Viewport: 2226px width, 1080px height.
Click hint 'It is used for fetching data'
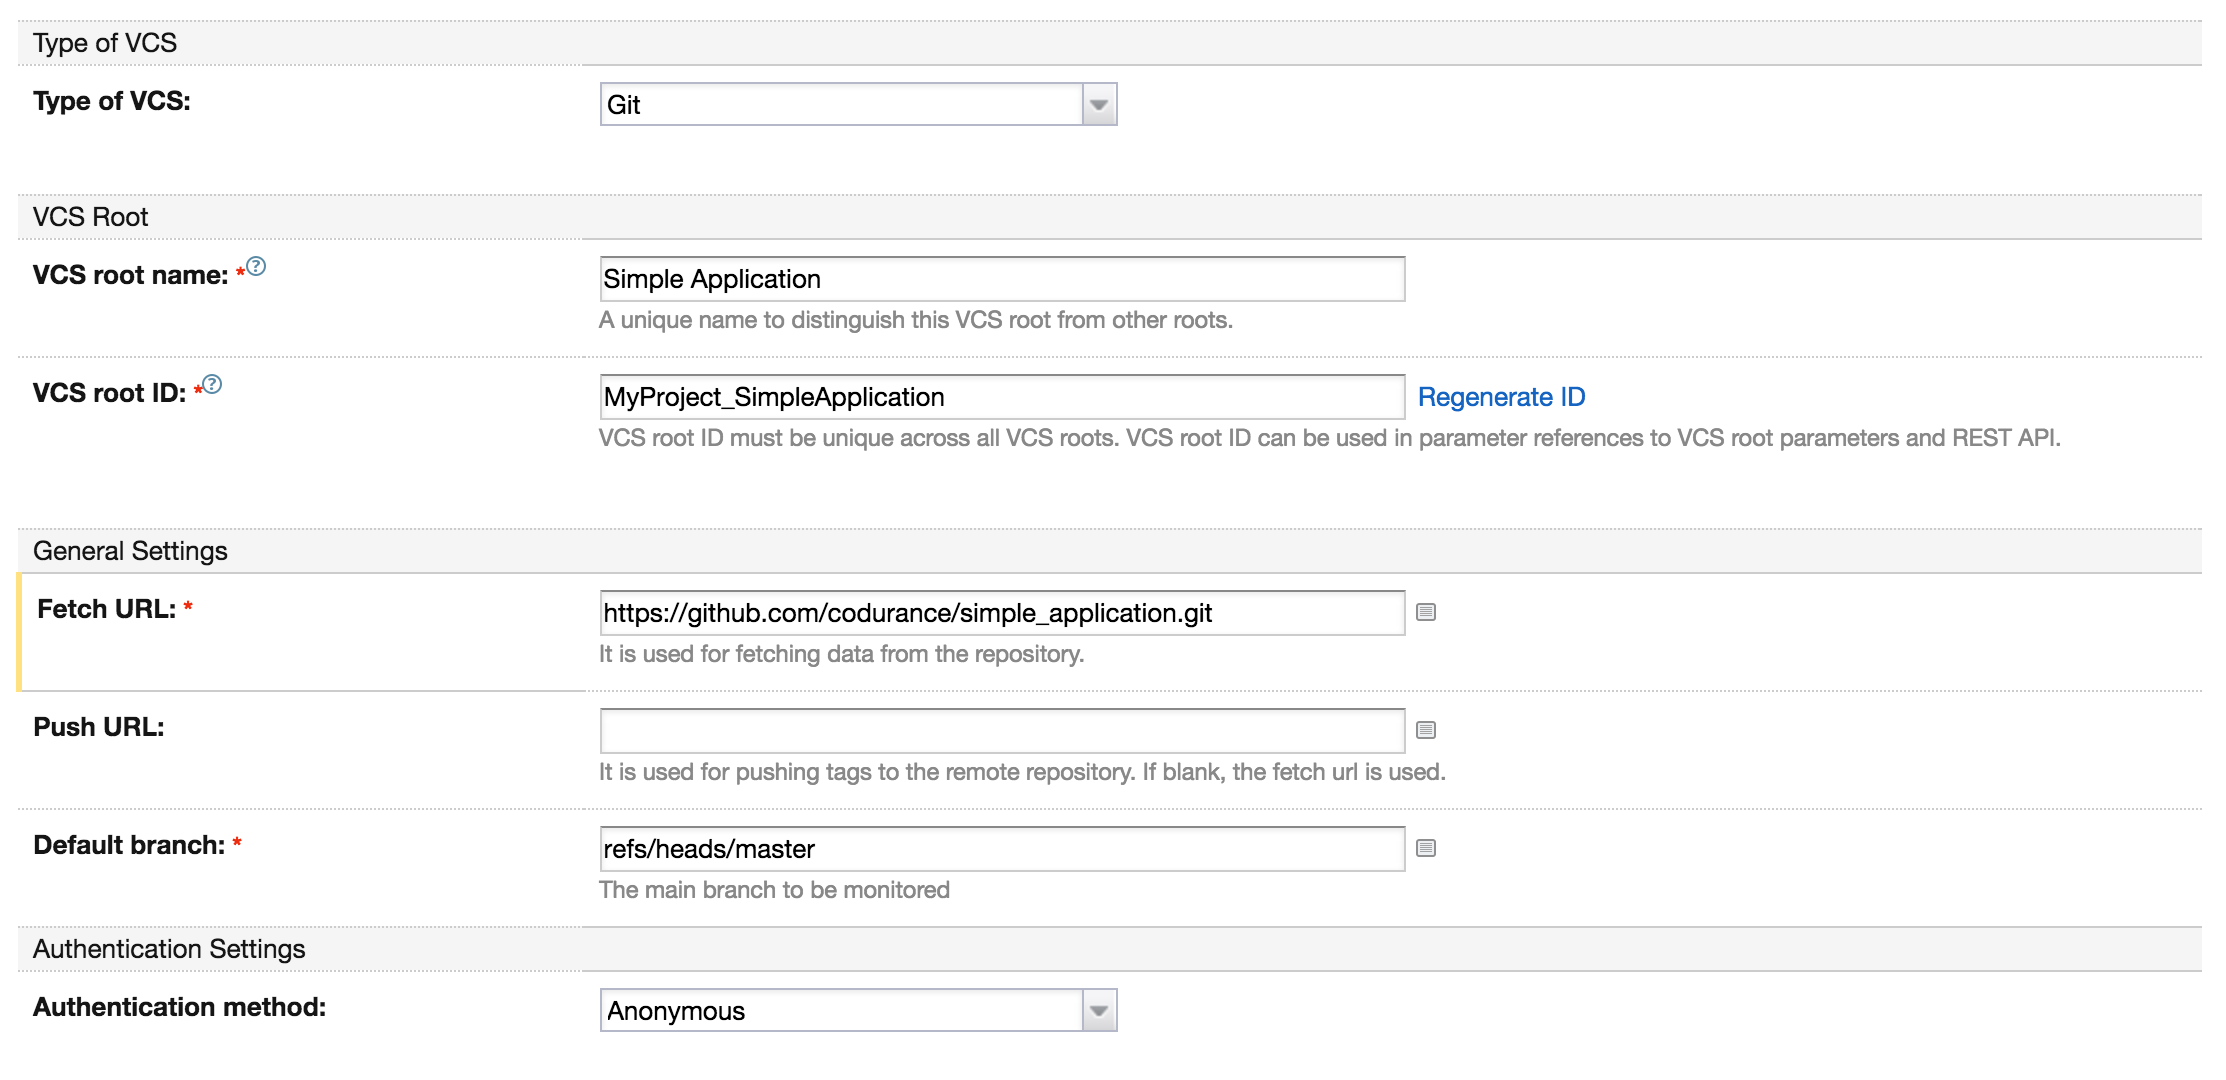[841, 654]
